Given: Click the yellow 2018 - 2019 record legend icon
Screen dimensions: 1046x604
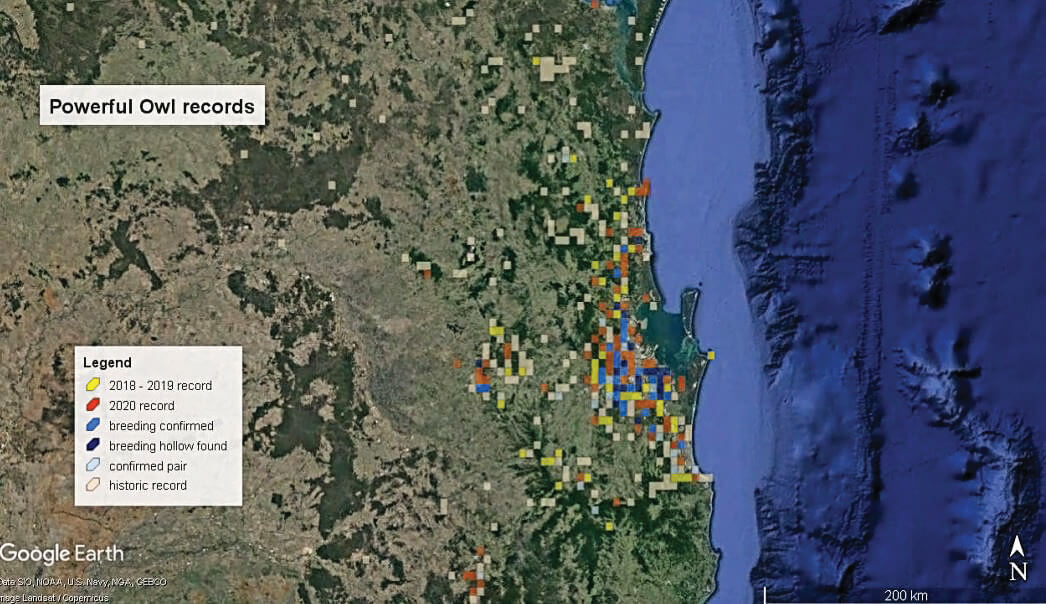Looking at the screenshot, I should coord(91,385).
